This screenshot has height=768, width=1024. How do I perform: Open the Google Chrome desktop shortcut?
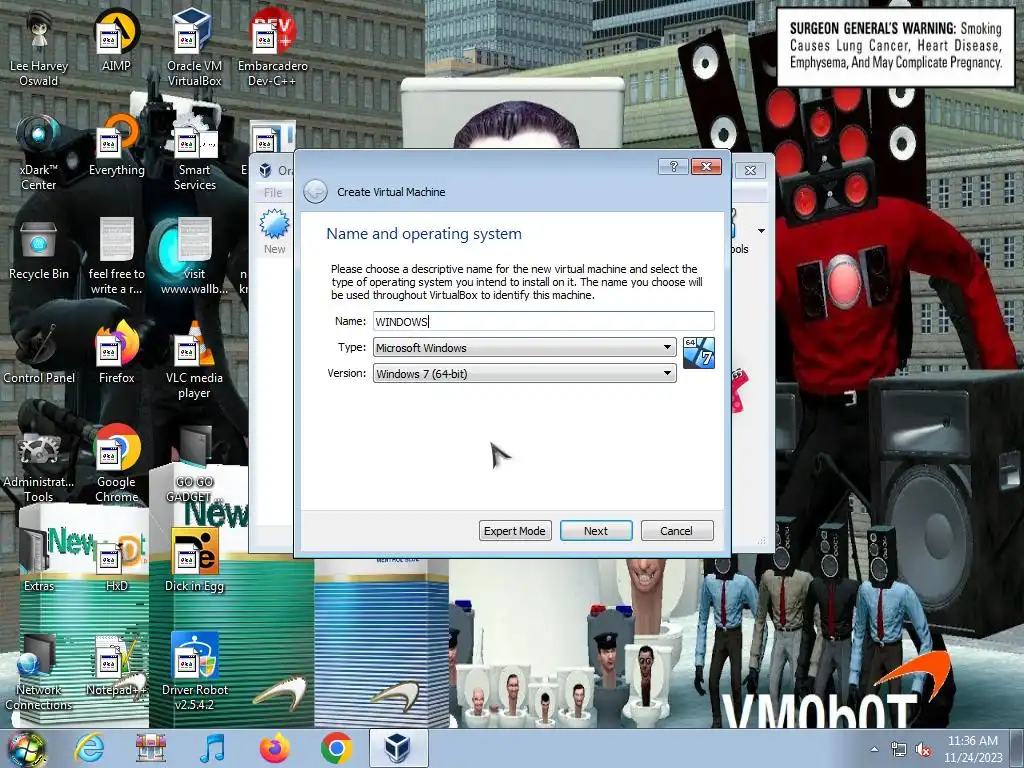click(x=116, y=464)
